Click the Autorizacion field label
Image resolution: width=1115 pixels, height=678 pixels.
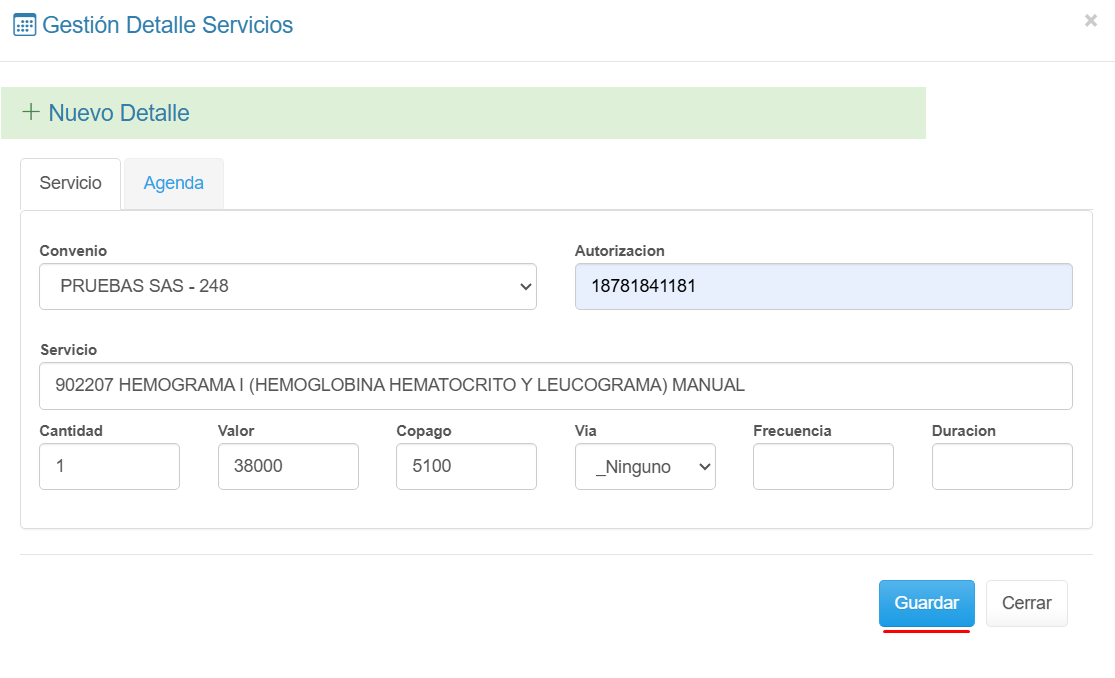(x=619, y=251)
